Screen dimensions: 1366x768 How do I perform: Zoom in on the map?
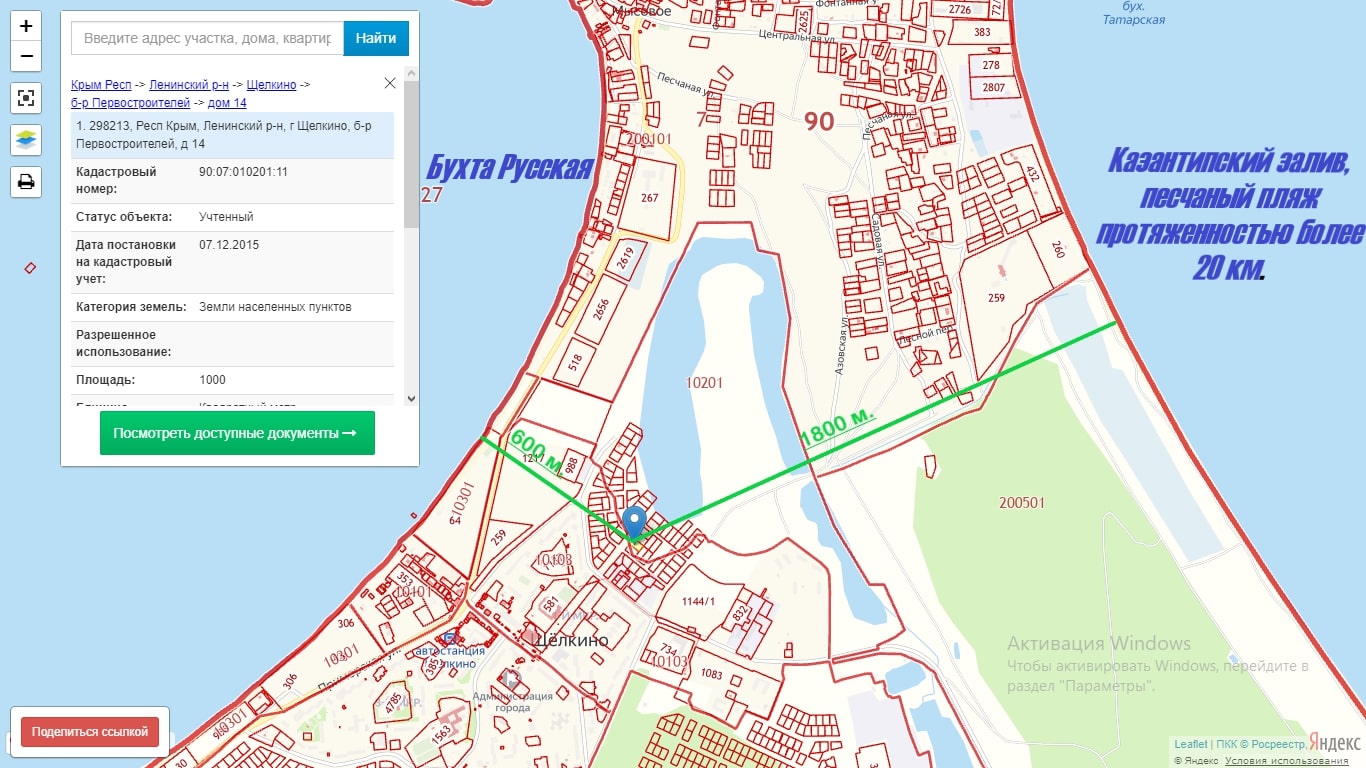pos(26,27)
